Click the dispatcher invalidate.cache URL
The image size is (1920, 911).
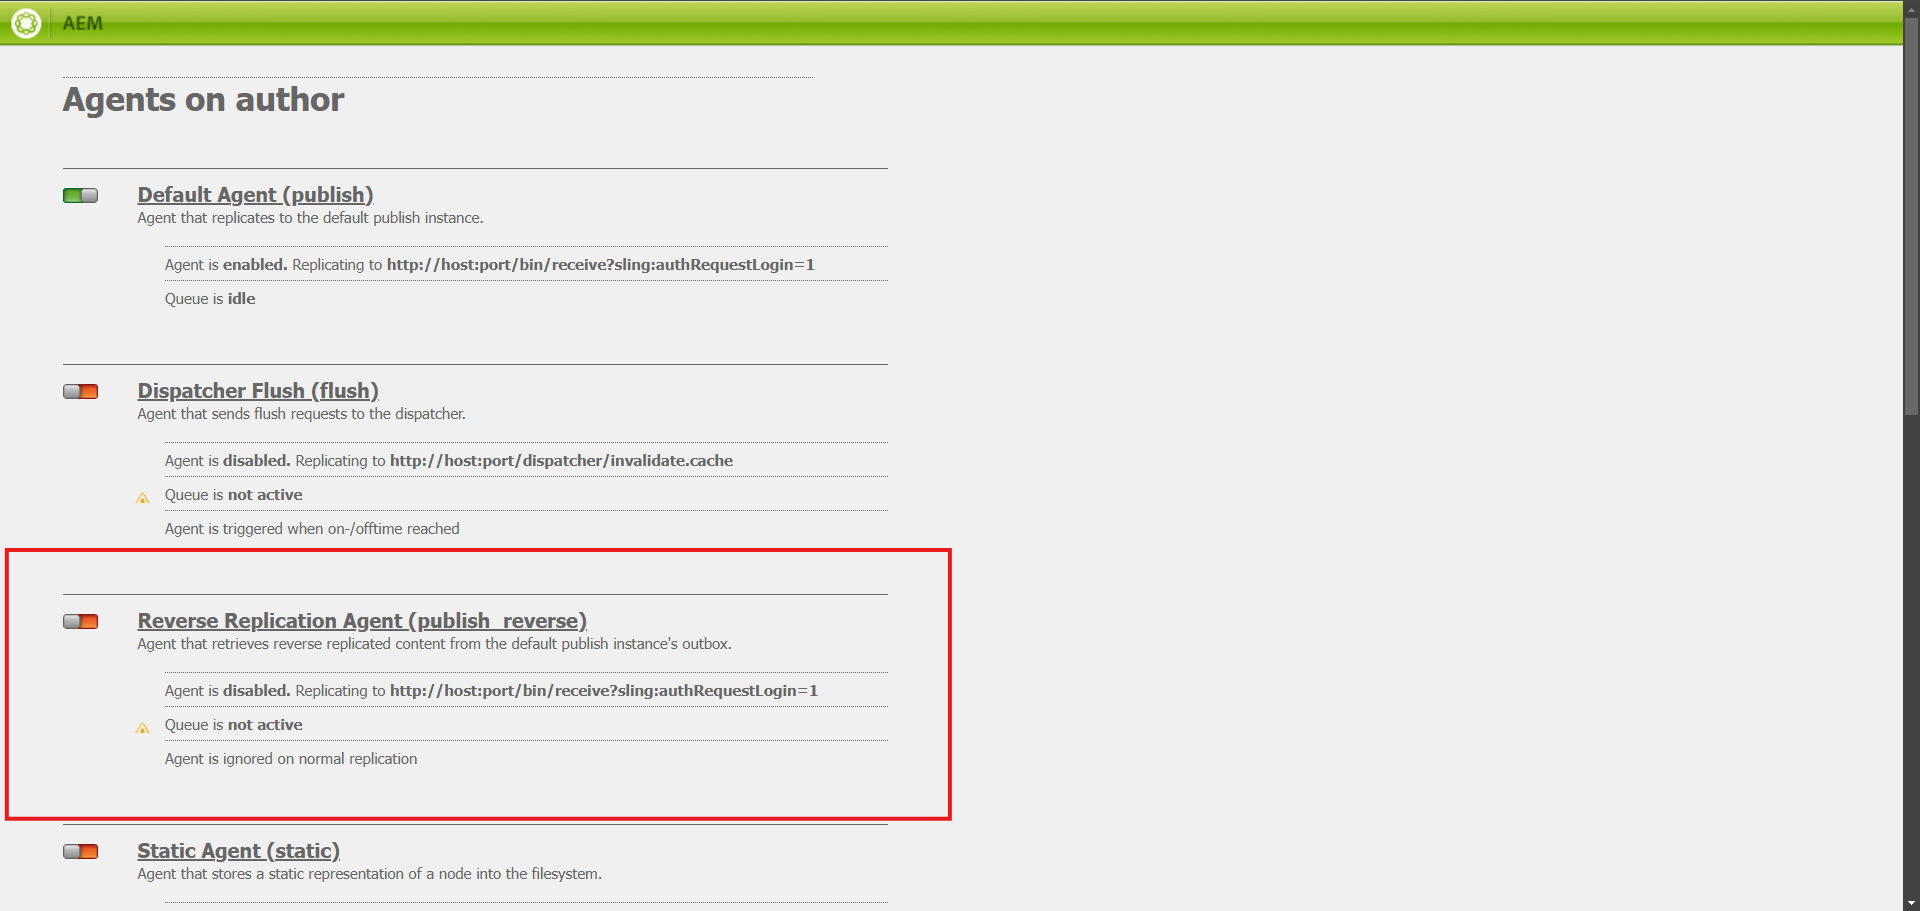(x=561, y=461)
